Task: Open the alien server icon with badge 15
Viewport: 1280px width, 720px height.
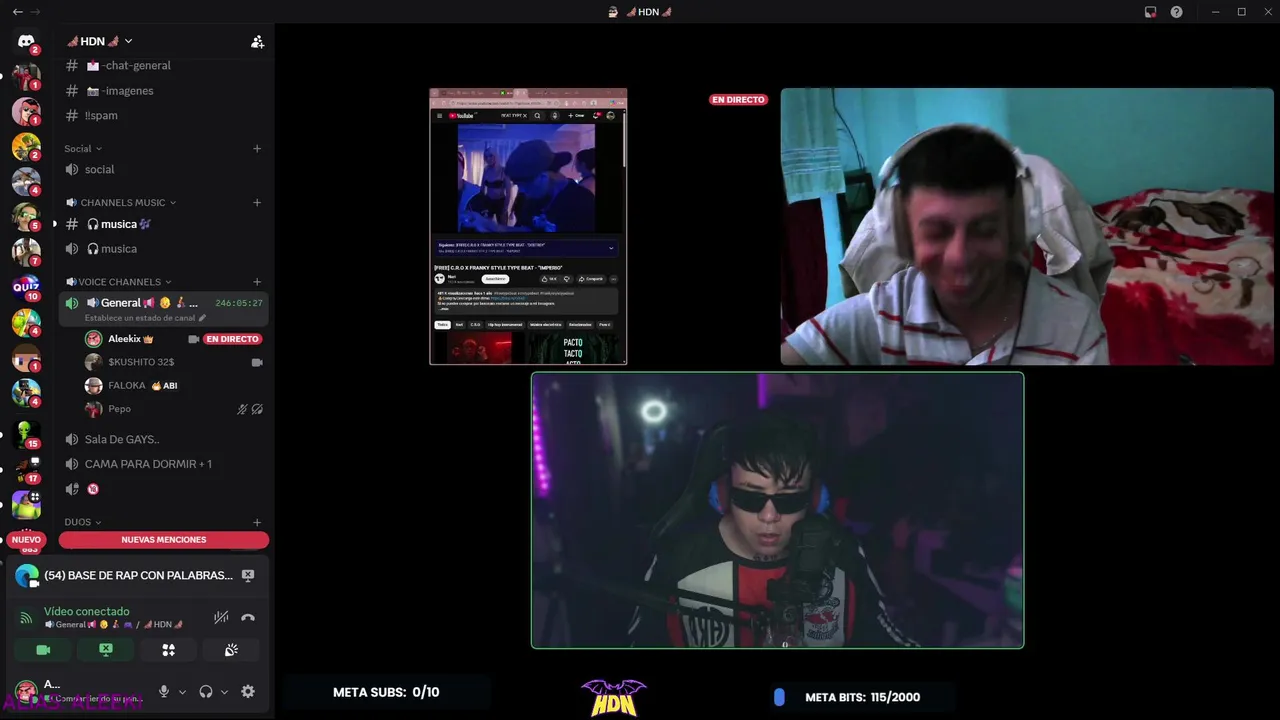Action: pyautogui.click(x=26, y=433)
